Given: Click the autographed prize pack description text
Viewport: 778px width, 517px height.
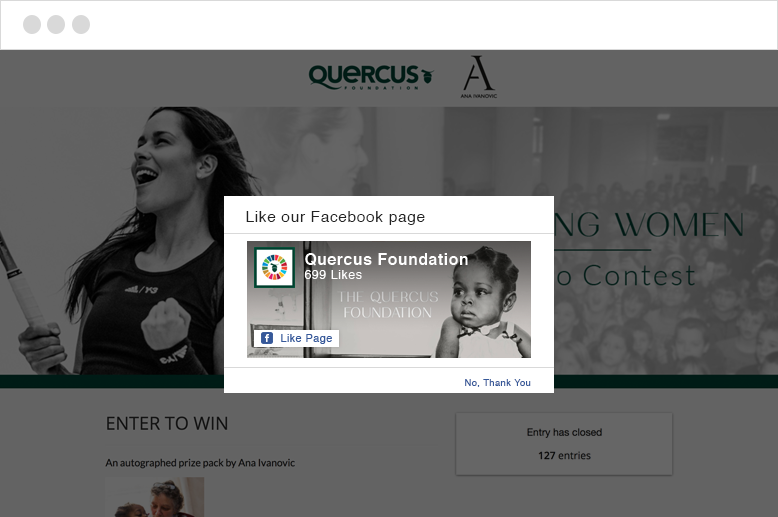Looking at the screenshot, I should tap(200, 463).
